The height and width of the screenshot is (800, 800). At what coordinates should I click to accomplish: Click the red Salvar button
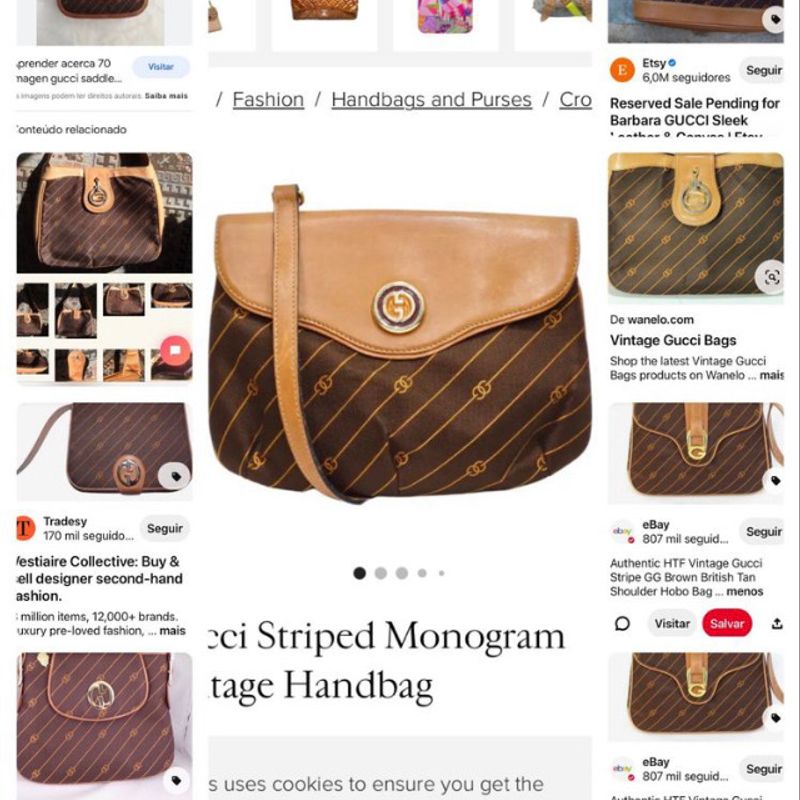tap(727, 623)
